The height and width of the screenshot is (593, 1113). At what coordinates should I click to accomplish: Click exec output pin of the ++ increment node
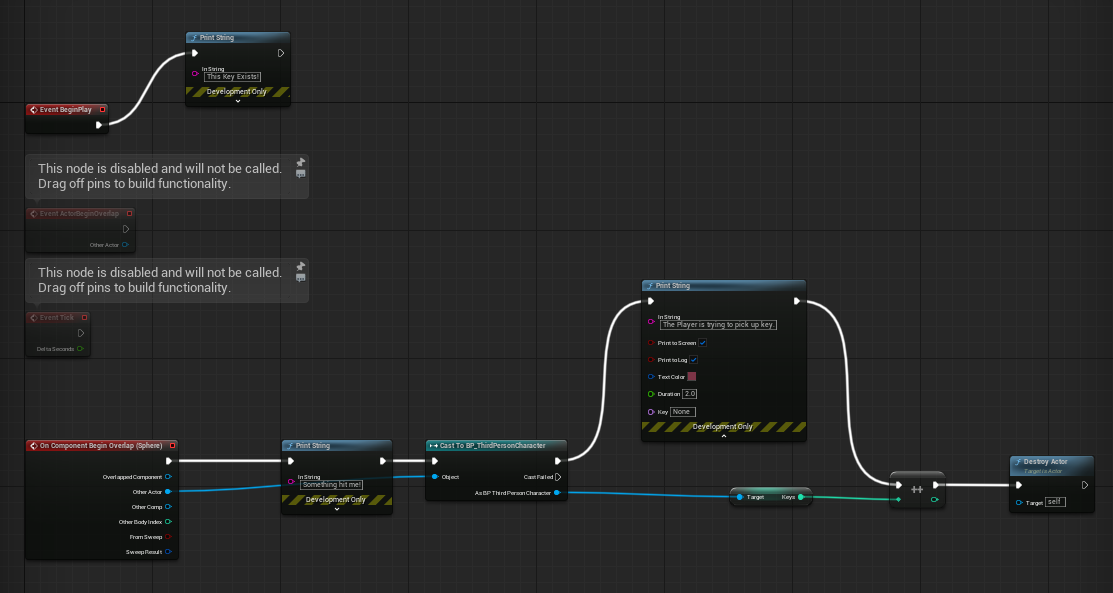[936, 485]
